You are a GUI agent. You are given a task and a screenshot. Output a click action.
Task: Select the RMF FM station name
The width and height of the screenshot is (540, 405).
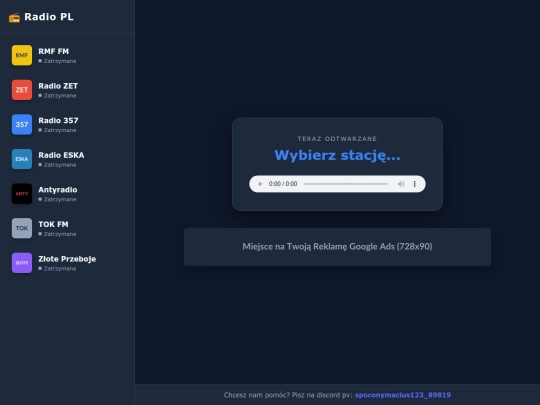(53, 51)
